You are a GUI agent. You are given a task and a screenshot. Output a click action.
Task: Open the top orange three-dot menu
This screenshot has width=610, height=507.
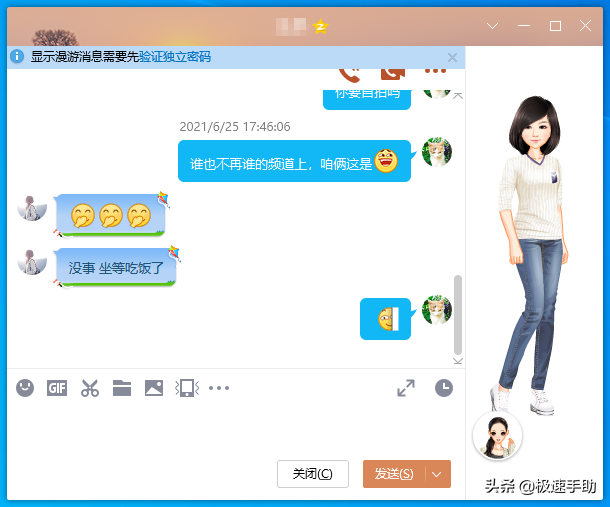pyautogui.click(x=435, y=71)
